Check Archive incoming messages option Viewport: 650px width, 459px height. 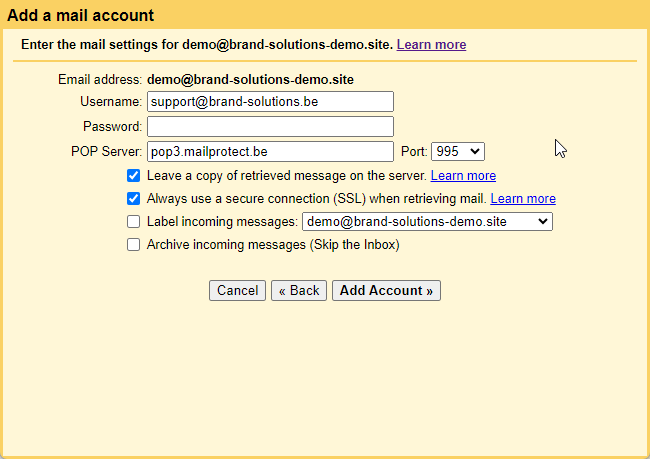134,244
